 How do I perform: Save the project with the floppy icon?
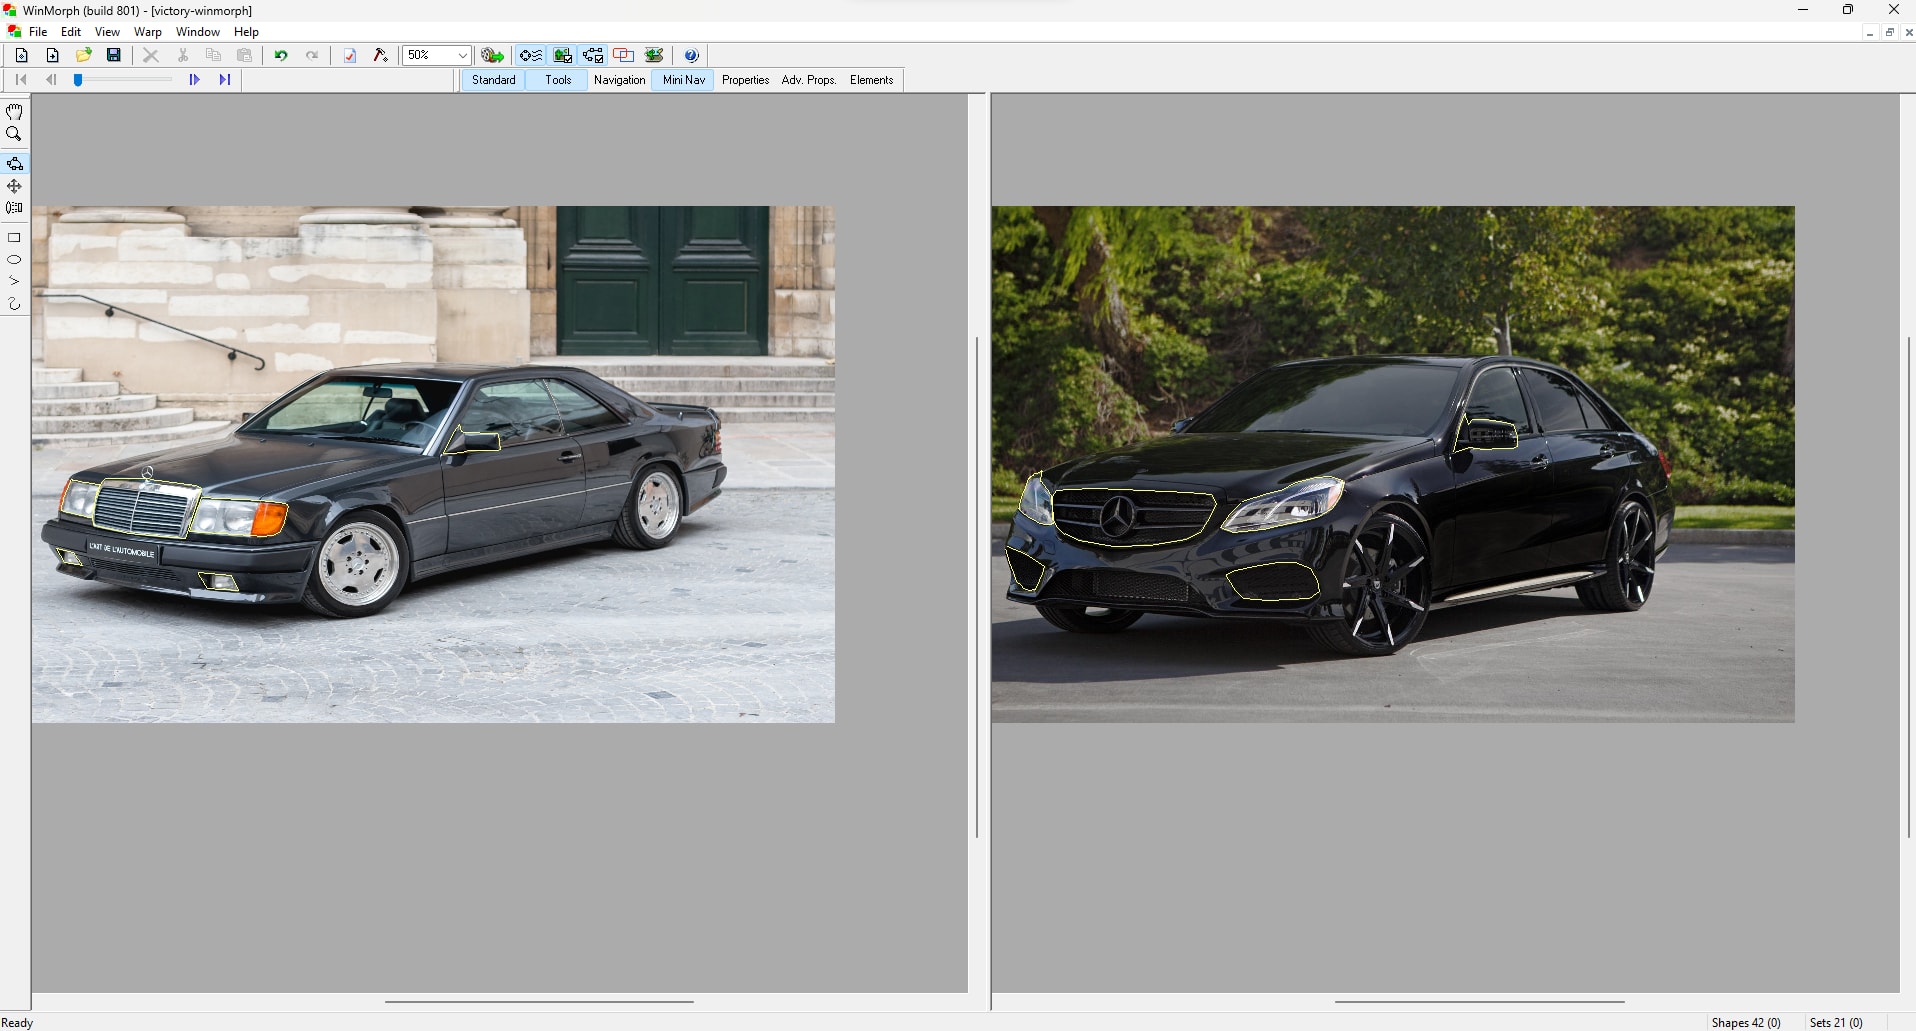click(x=114, y=55)
